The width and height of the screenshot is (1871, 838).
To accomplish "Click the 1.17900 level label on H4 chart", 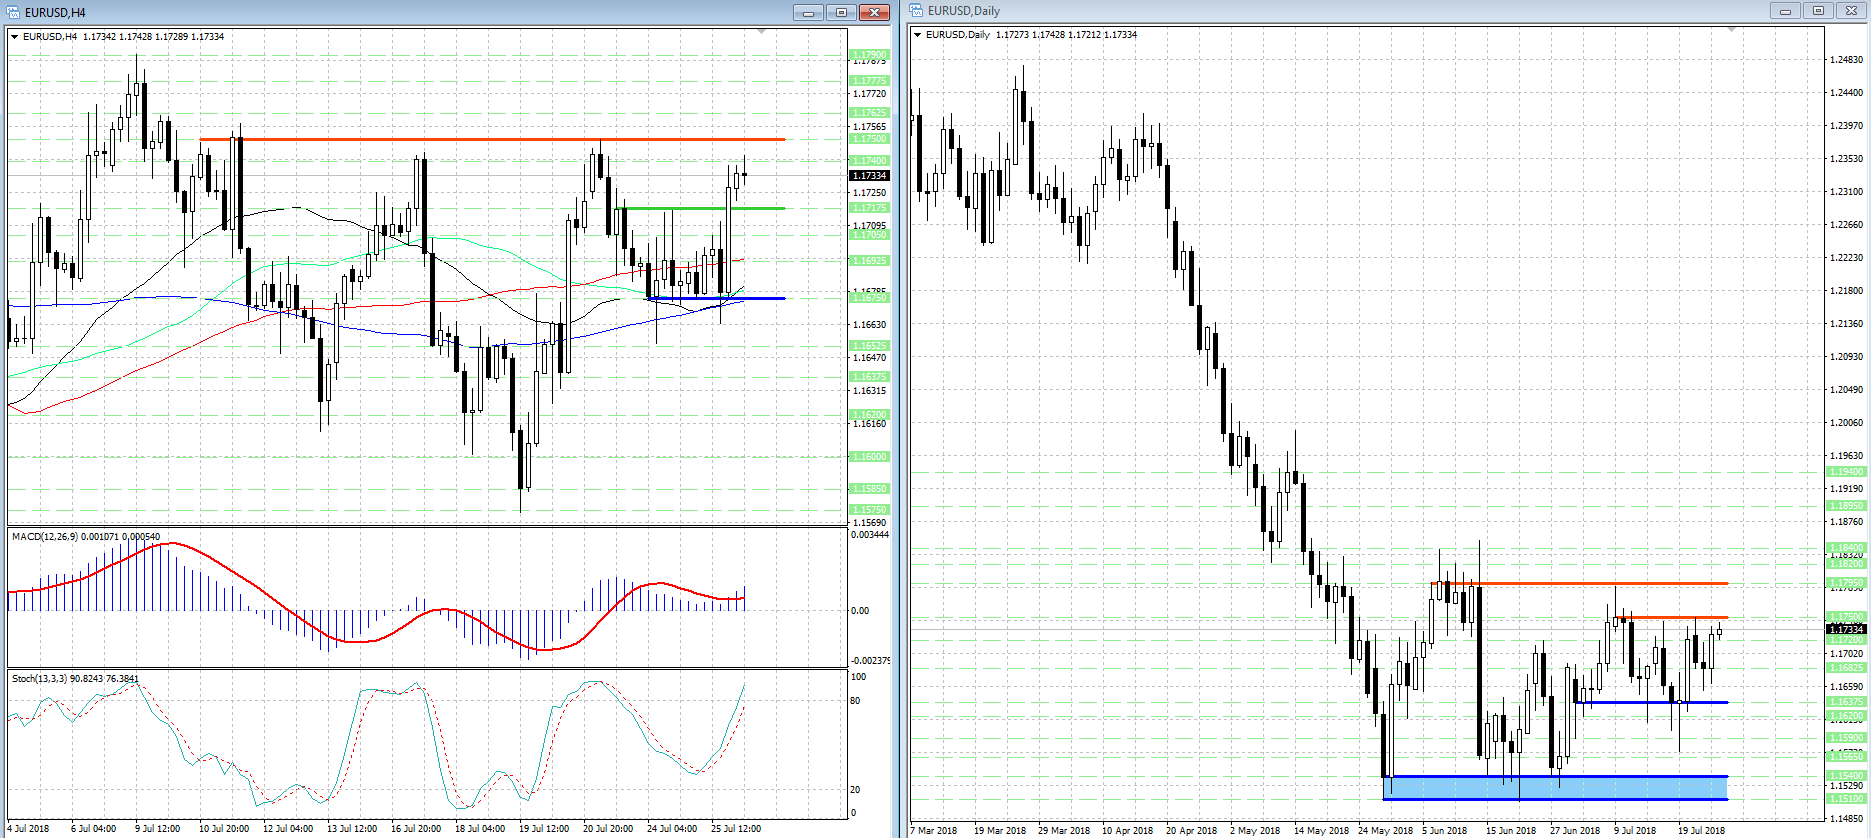I will tap(869, 55).
